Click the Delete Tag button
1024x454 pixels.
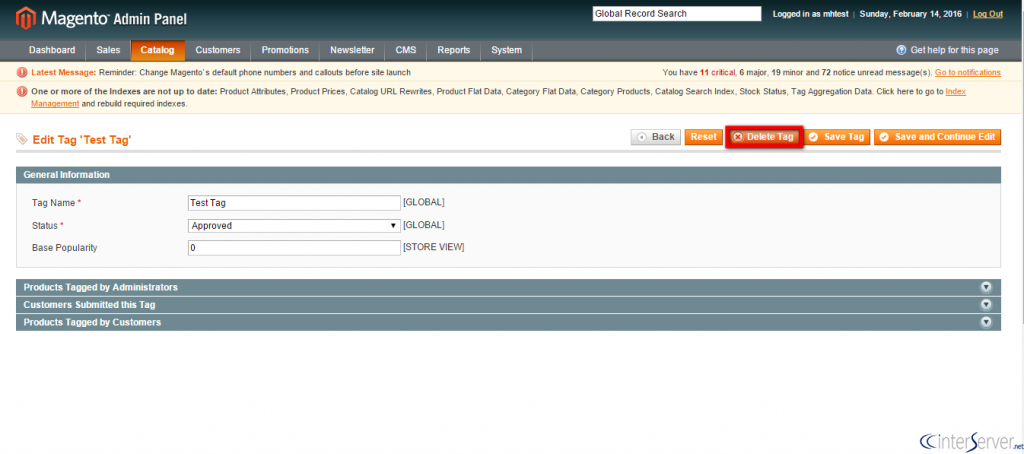pos(763,137)
